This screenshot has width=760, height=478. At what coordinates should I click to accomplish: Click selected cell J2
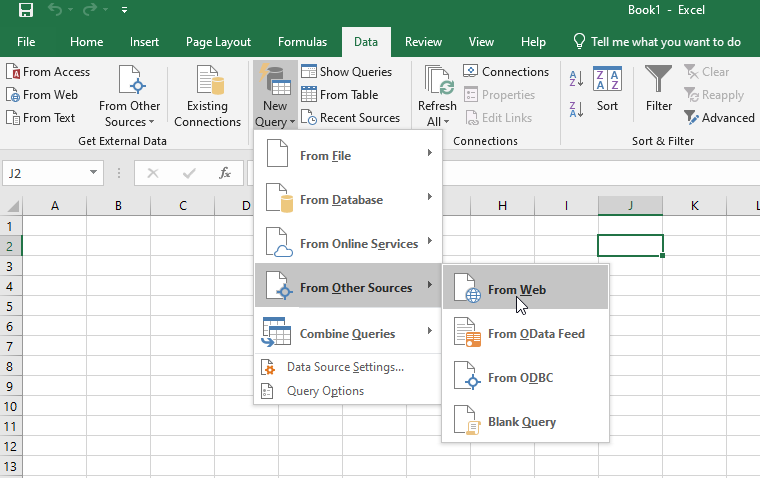tap(630, 246)
